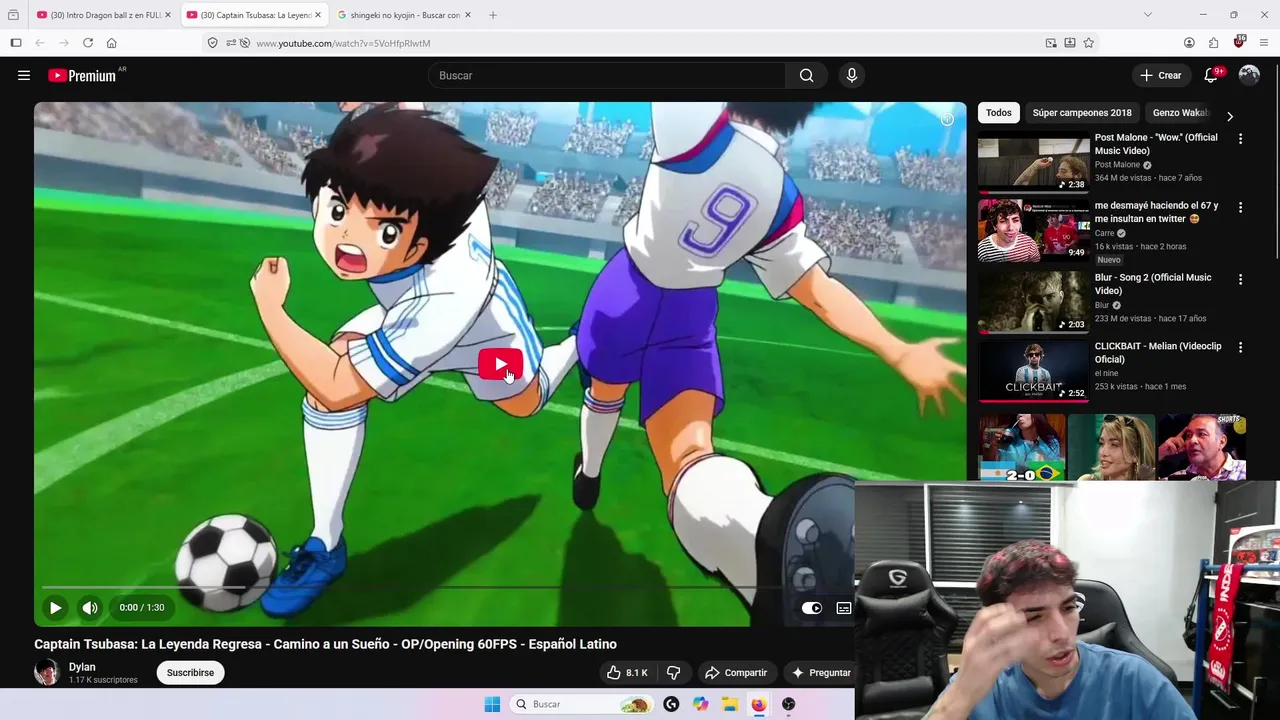Mute the video with speaker icon
Viewport: 1280px width, 720px height.
(x=90, y=607)
